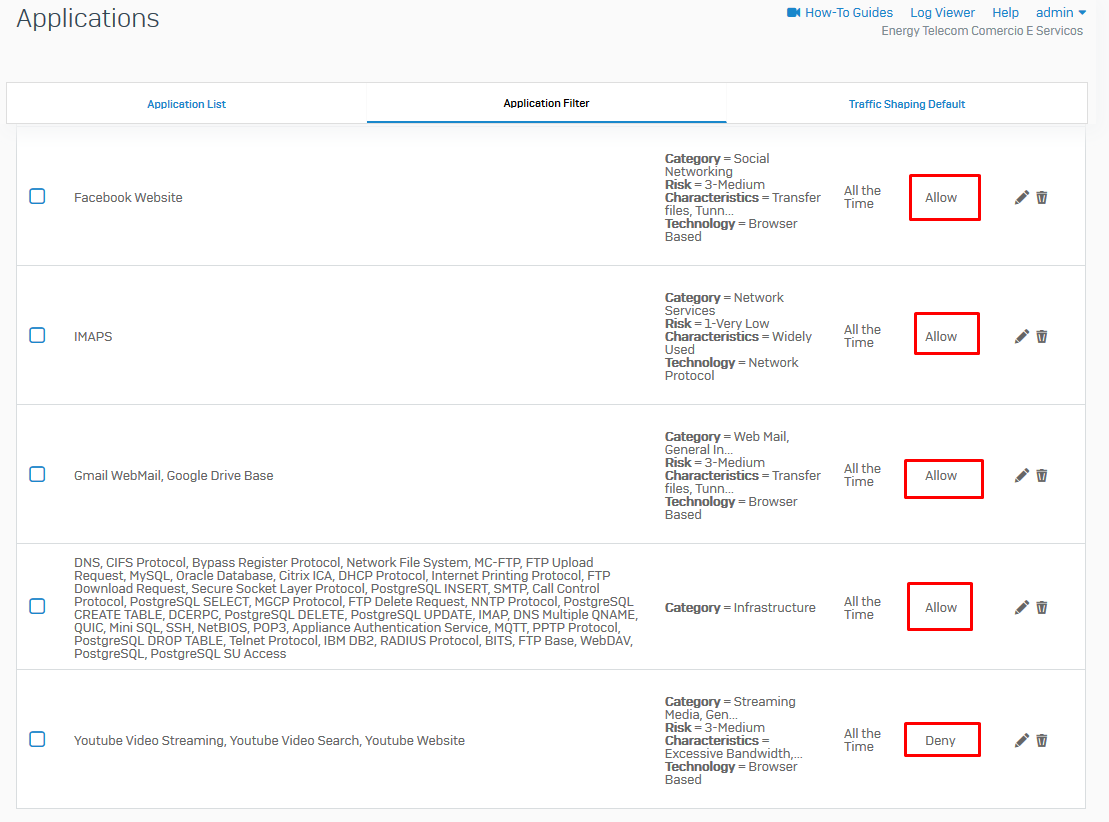Image resolution: width=1109 pixels, height=822 pixels.
Task: Click the Category = Streaming Media filter details
Action: point(734,741)
